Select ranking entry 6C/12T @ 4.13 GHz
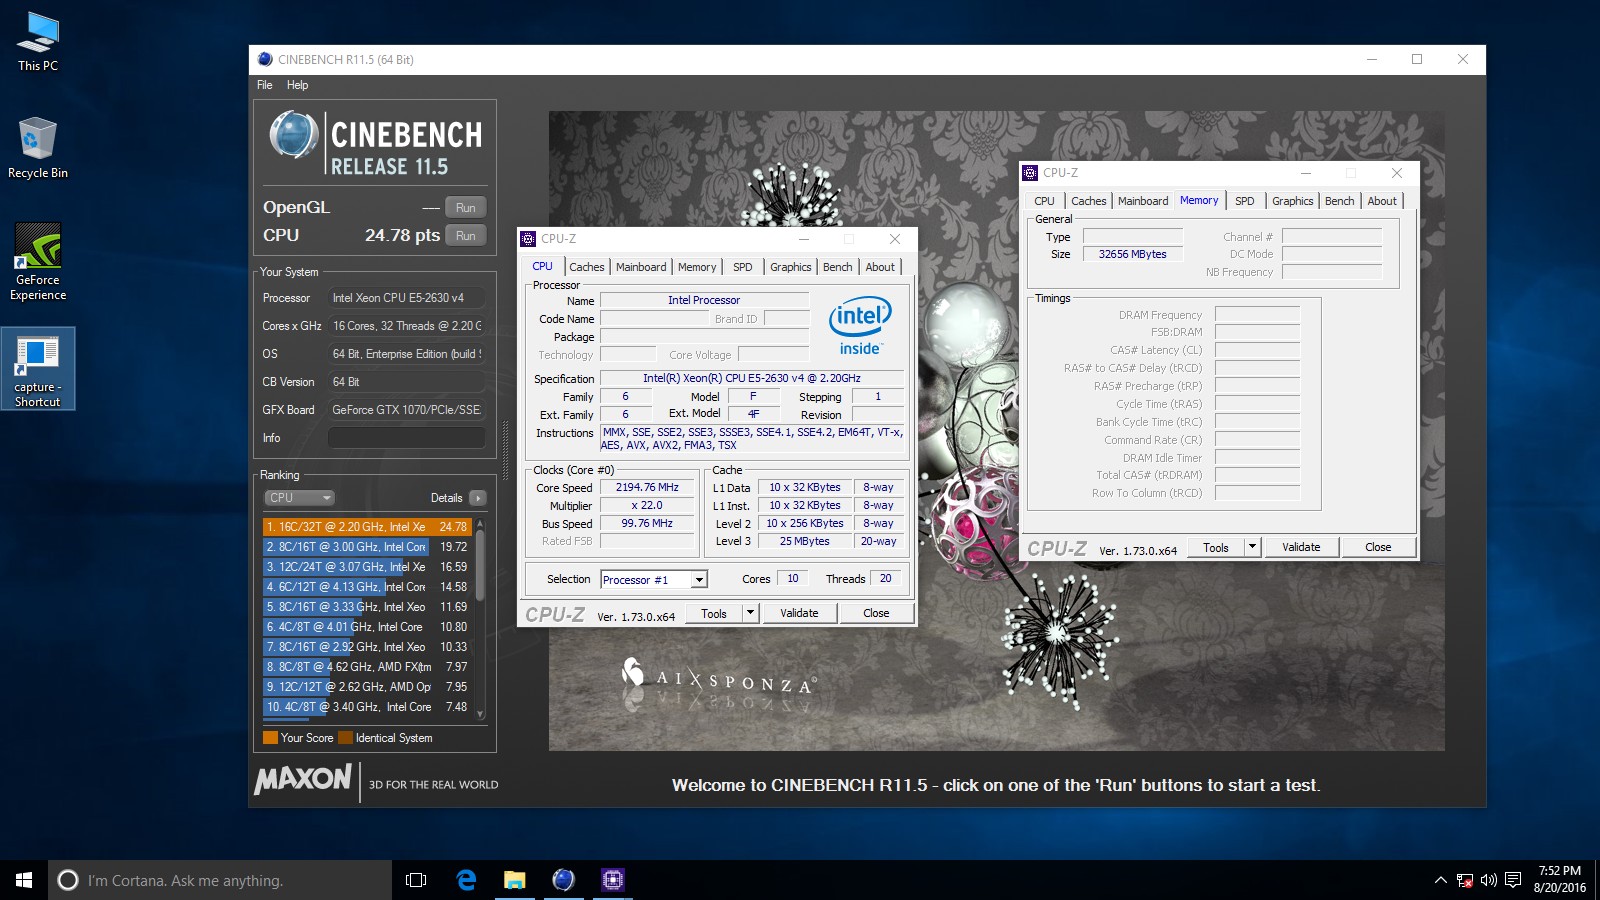The height and width of the screenshot is (900, 1600). pyautogui.click(x=366, y=586)
